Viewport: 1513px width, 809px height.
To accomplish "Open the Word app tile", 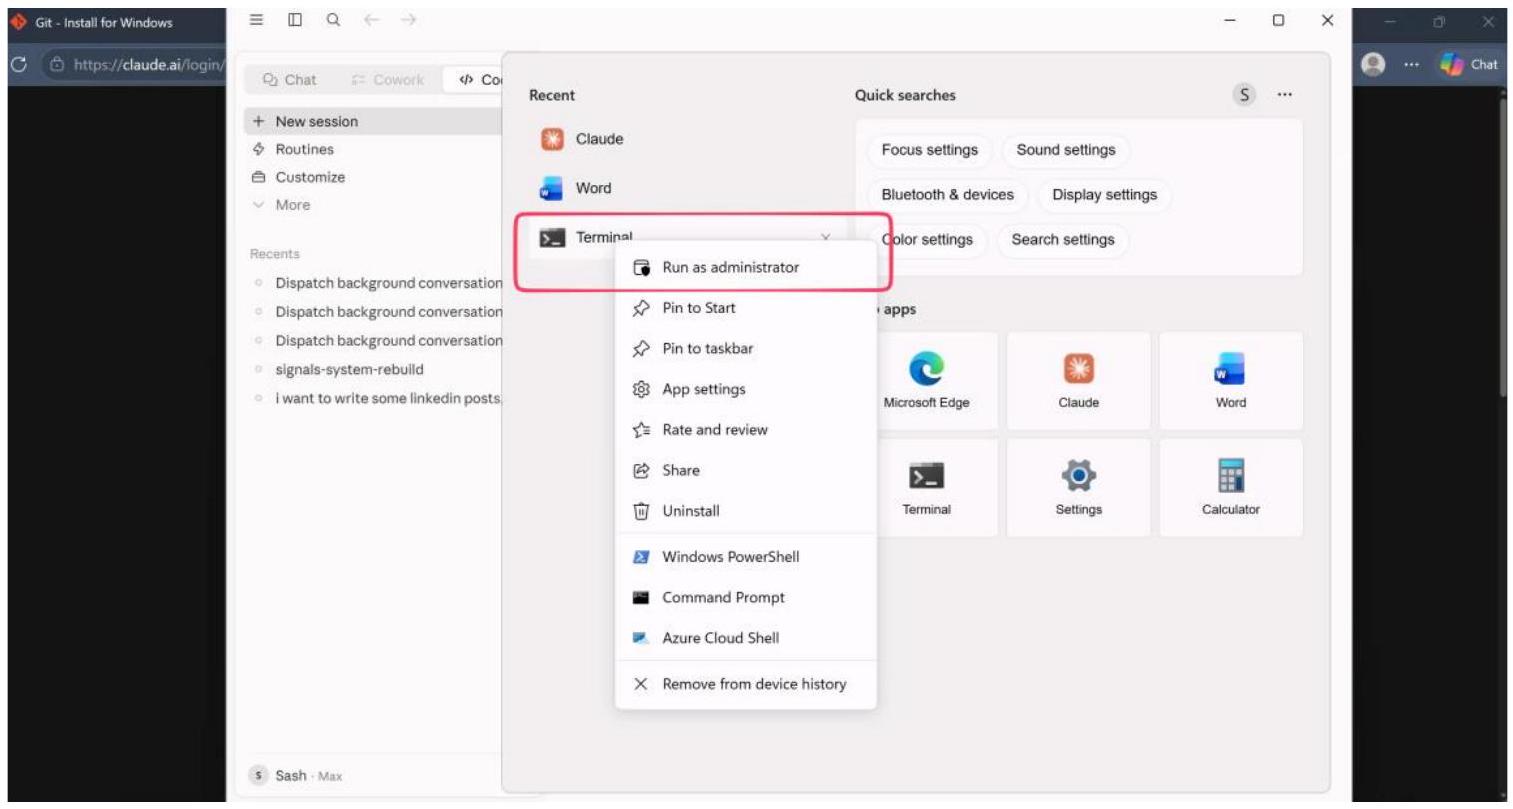I will pyautogui.click(x=1230, y=380).
